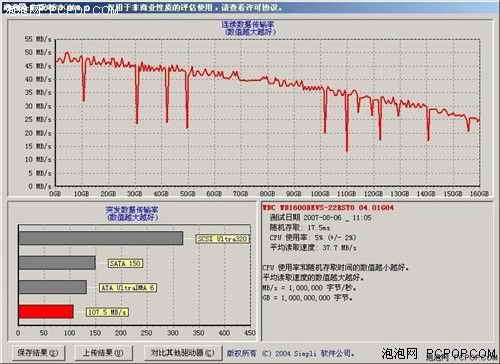Click the 上传结果 (U) button
The height and width of the screenshot is (364, 500).
pos(103,352)
